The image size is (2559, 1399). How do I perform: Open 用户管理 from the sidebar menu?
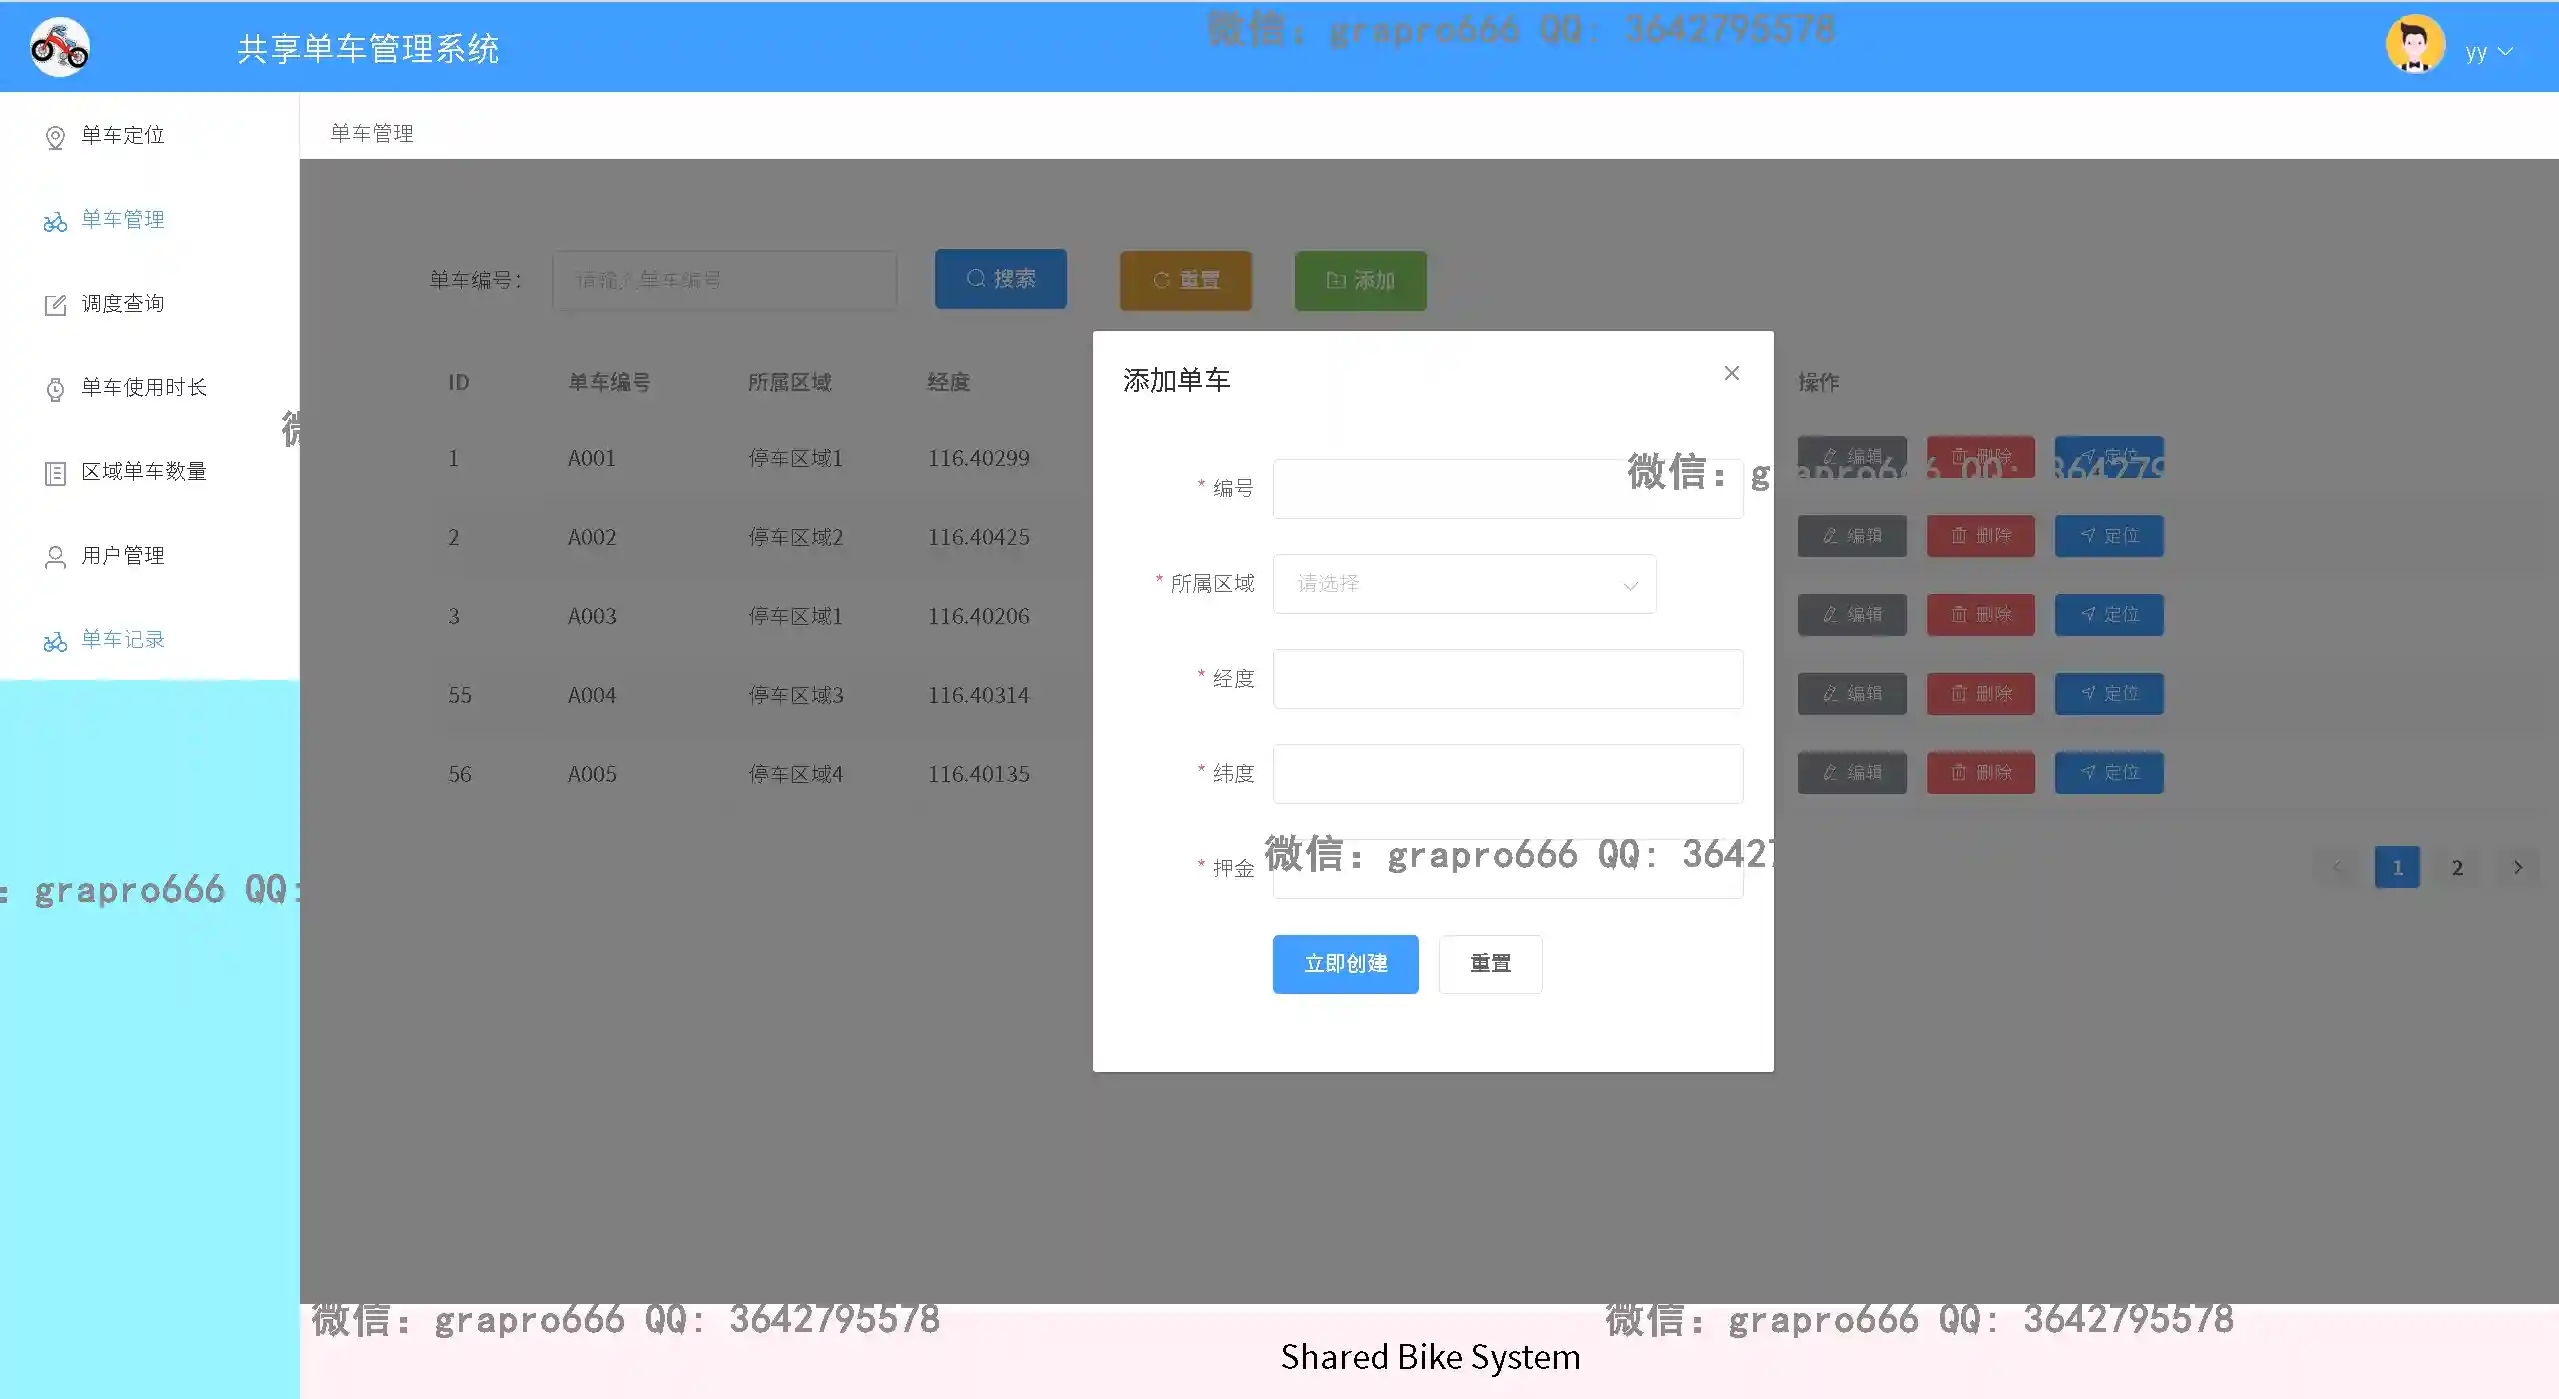coord(123,556)
